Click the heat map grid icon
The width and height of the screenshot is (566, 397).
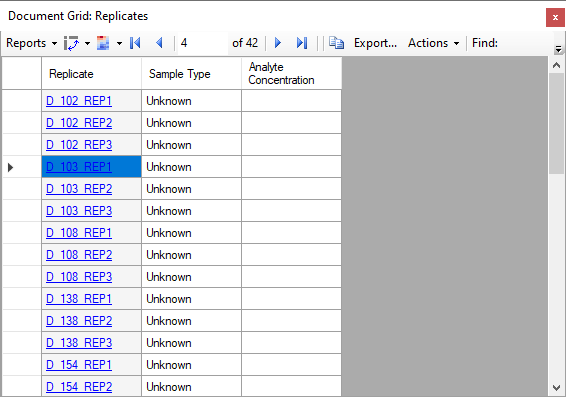[103, 43]
